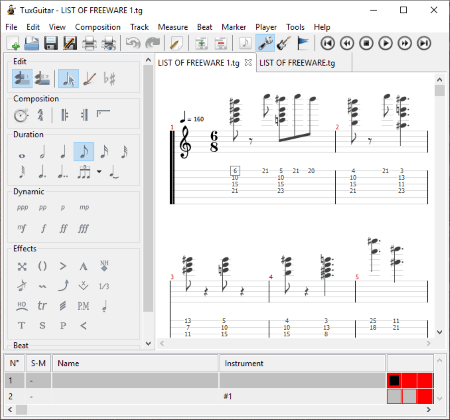Image resolution: width=450 pixels, height=420 pixels.
Task: Add a new track
Action: click(x=201, y=43)
